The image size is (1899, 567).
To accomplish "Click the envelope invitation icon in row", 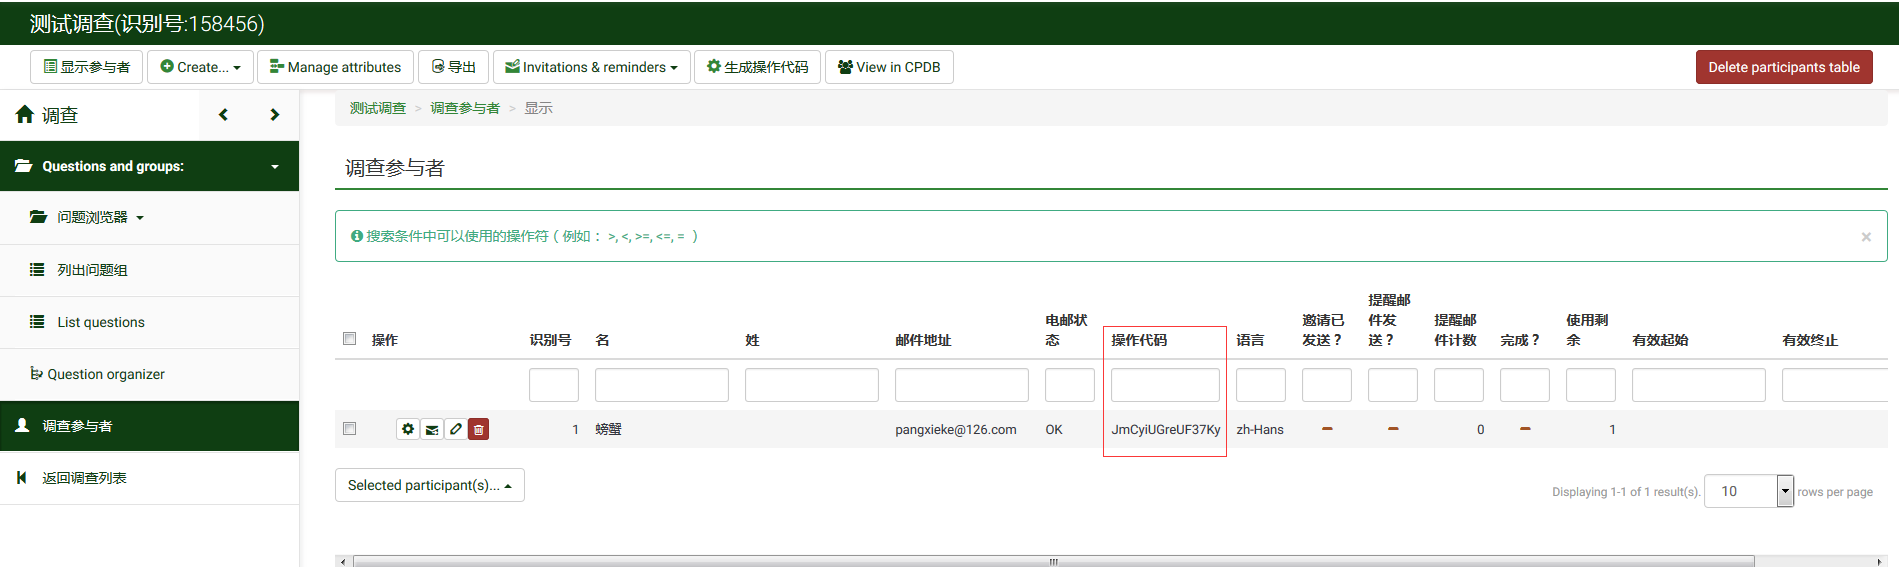I will click(x=432, y=429).
